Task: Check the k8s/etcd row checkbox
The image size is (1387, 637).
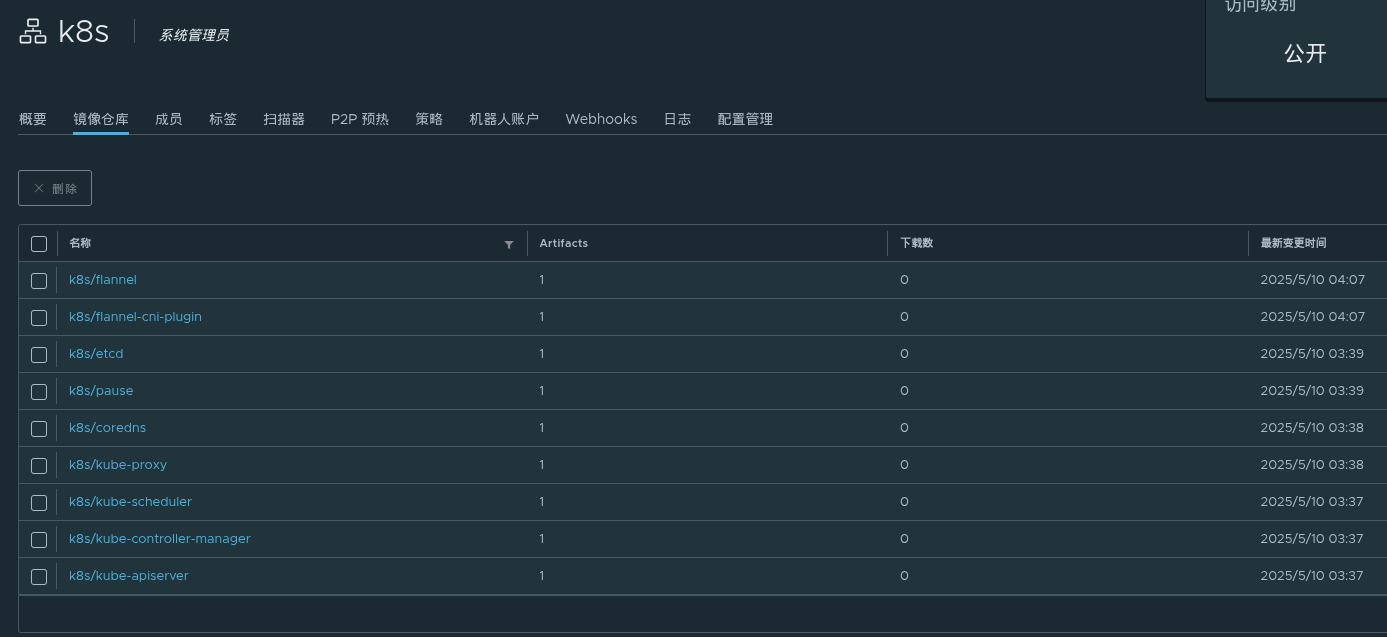Action: pos(39,355)
